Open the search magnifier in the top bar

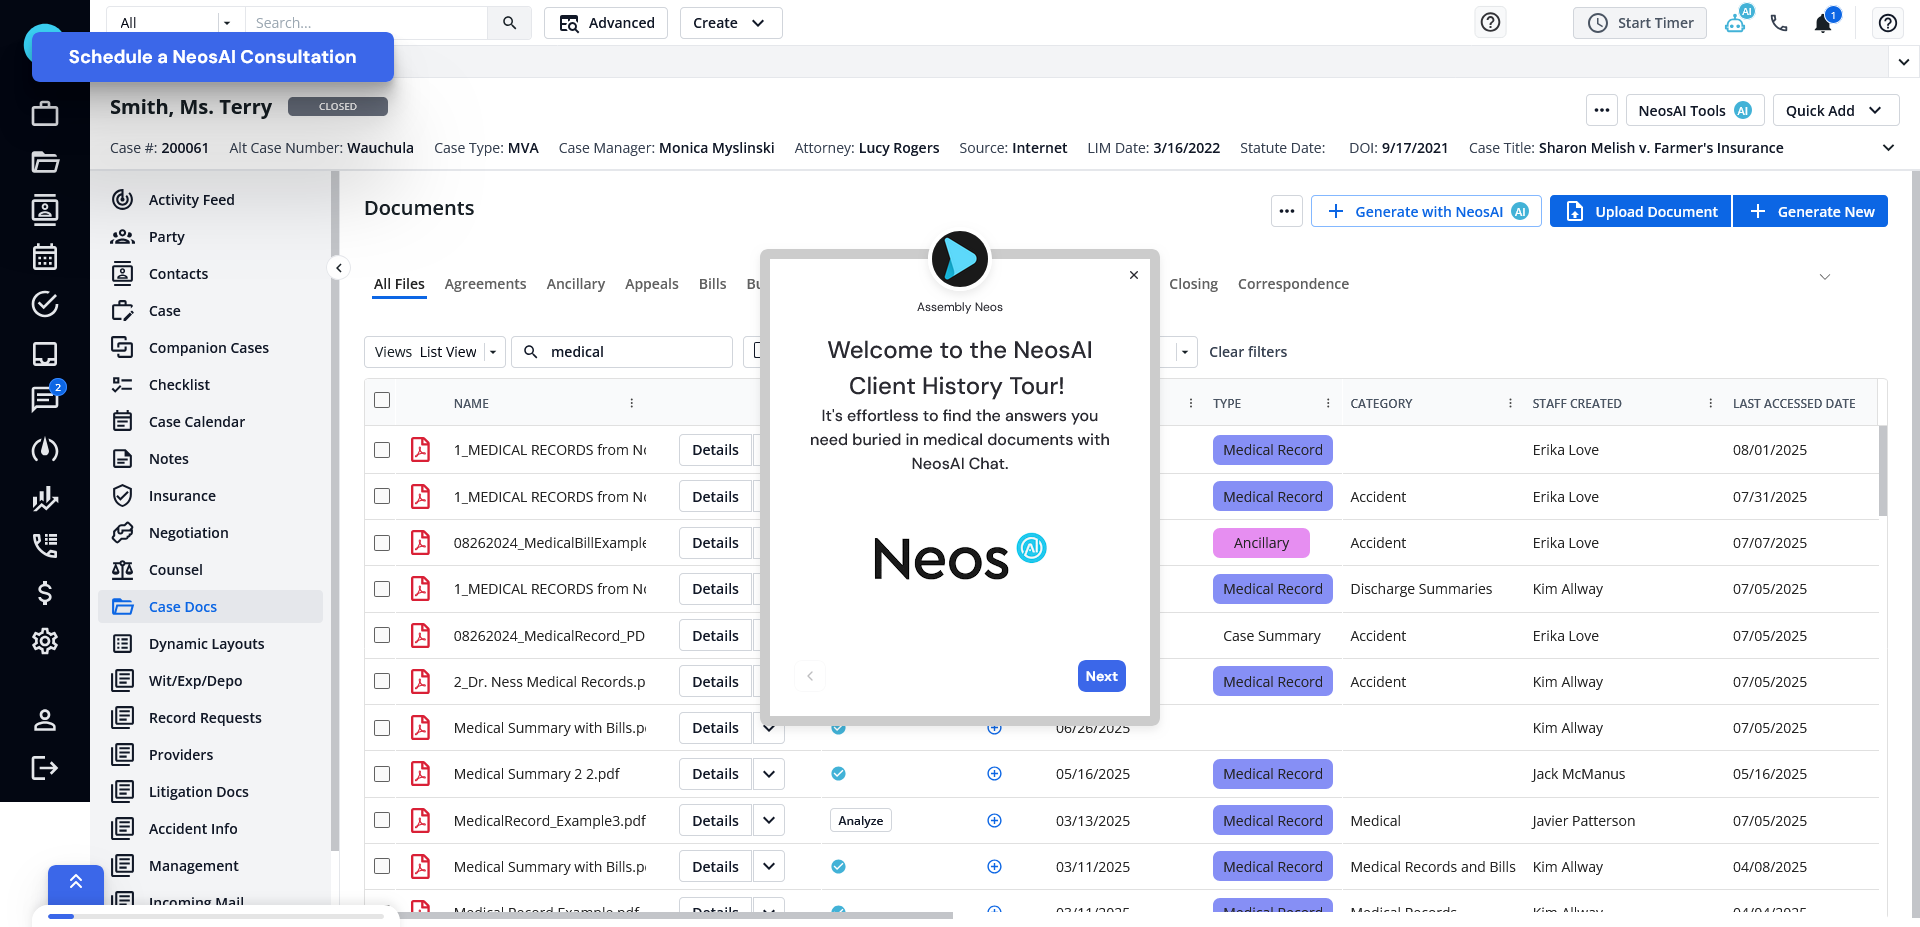click(509, 22)
